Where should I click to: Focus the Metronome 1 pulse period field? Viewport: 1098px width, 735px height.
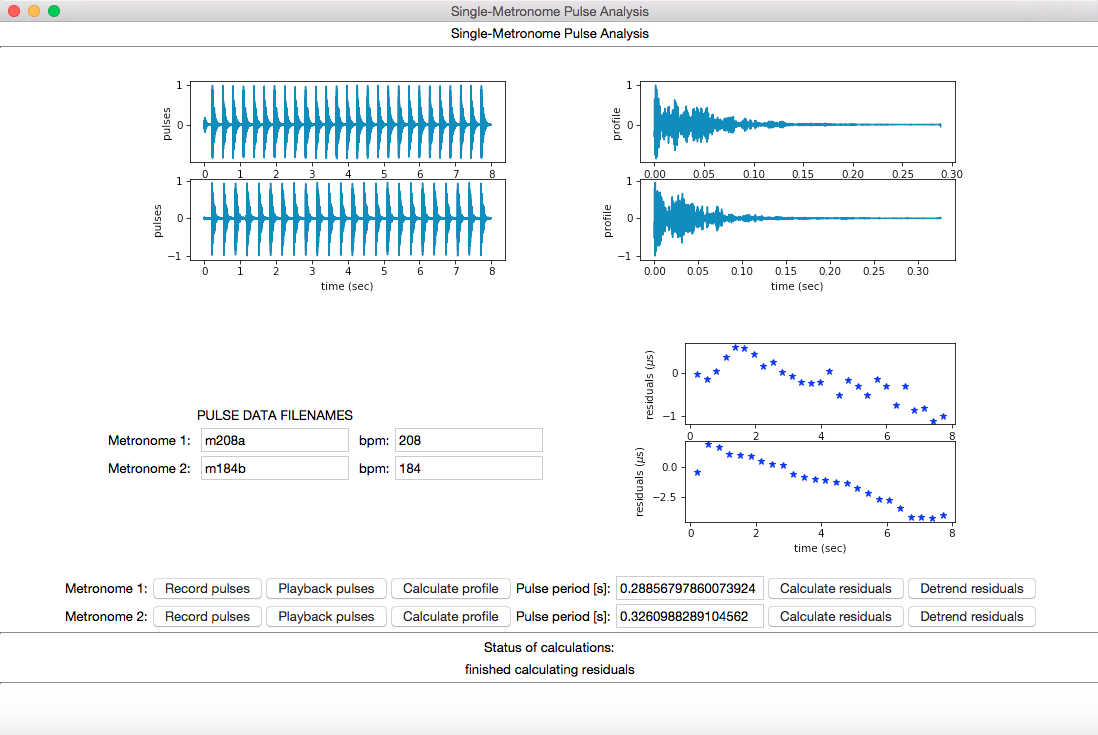coord(690,588)
